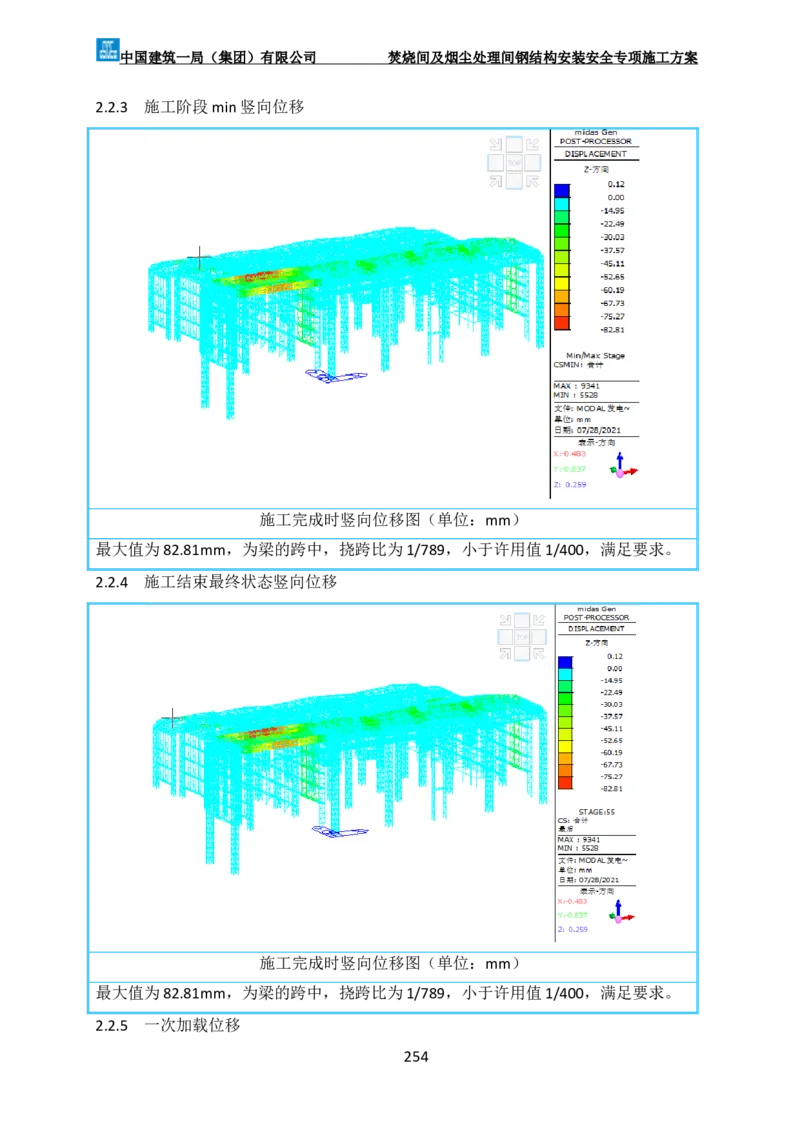
Task: Click the crosshair cursor on the upper model
Action: pyautogui.click(x=200, y=259)
